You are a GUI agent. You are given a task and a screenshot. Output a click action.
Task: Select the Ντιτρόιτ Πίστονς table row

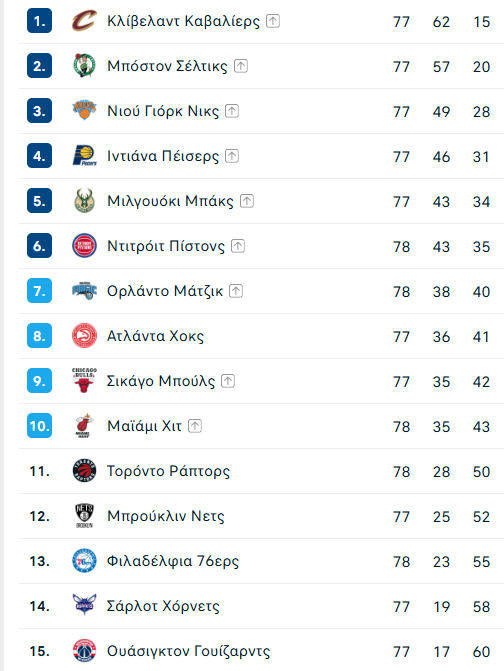[x=261, y=246]
